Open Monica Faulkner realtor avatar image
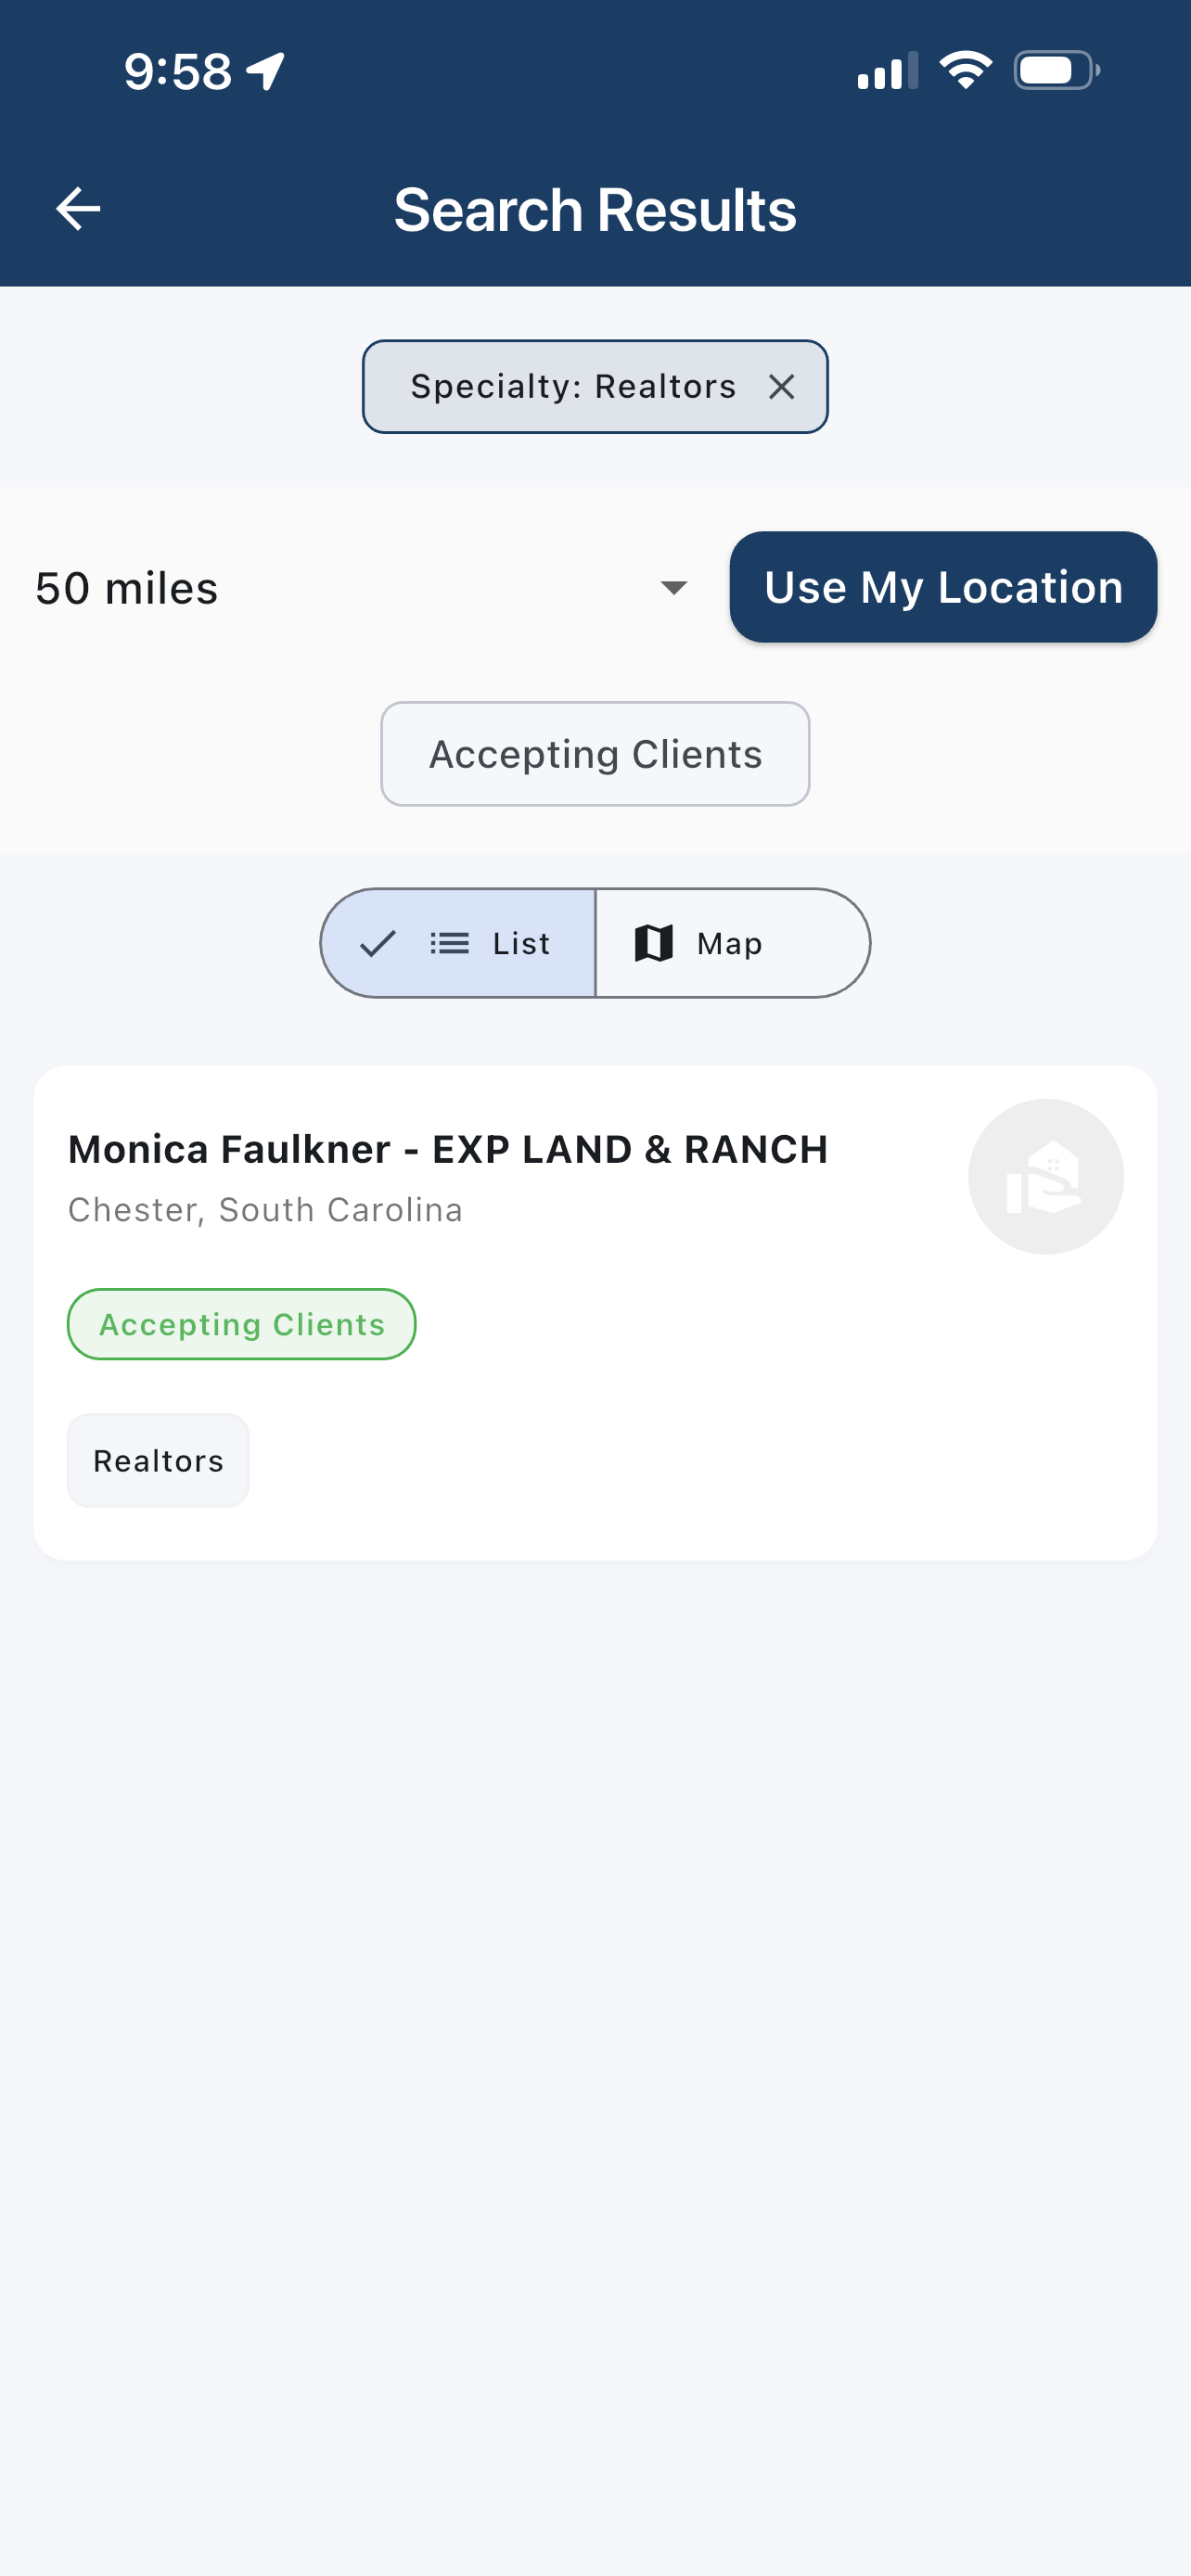This screenshot has height=2576, width=1191. (1045, 1176)
